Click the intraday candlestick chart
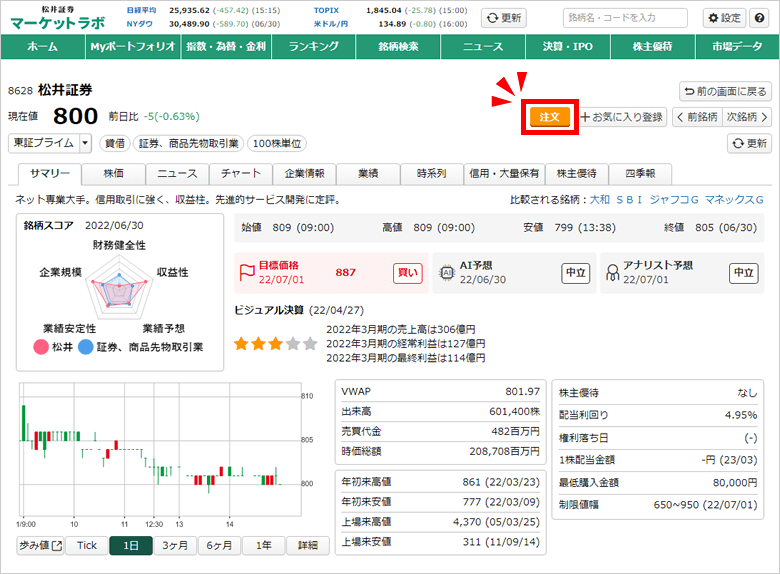The height and width of the screenshot is (574, 780). click(160, 450)
